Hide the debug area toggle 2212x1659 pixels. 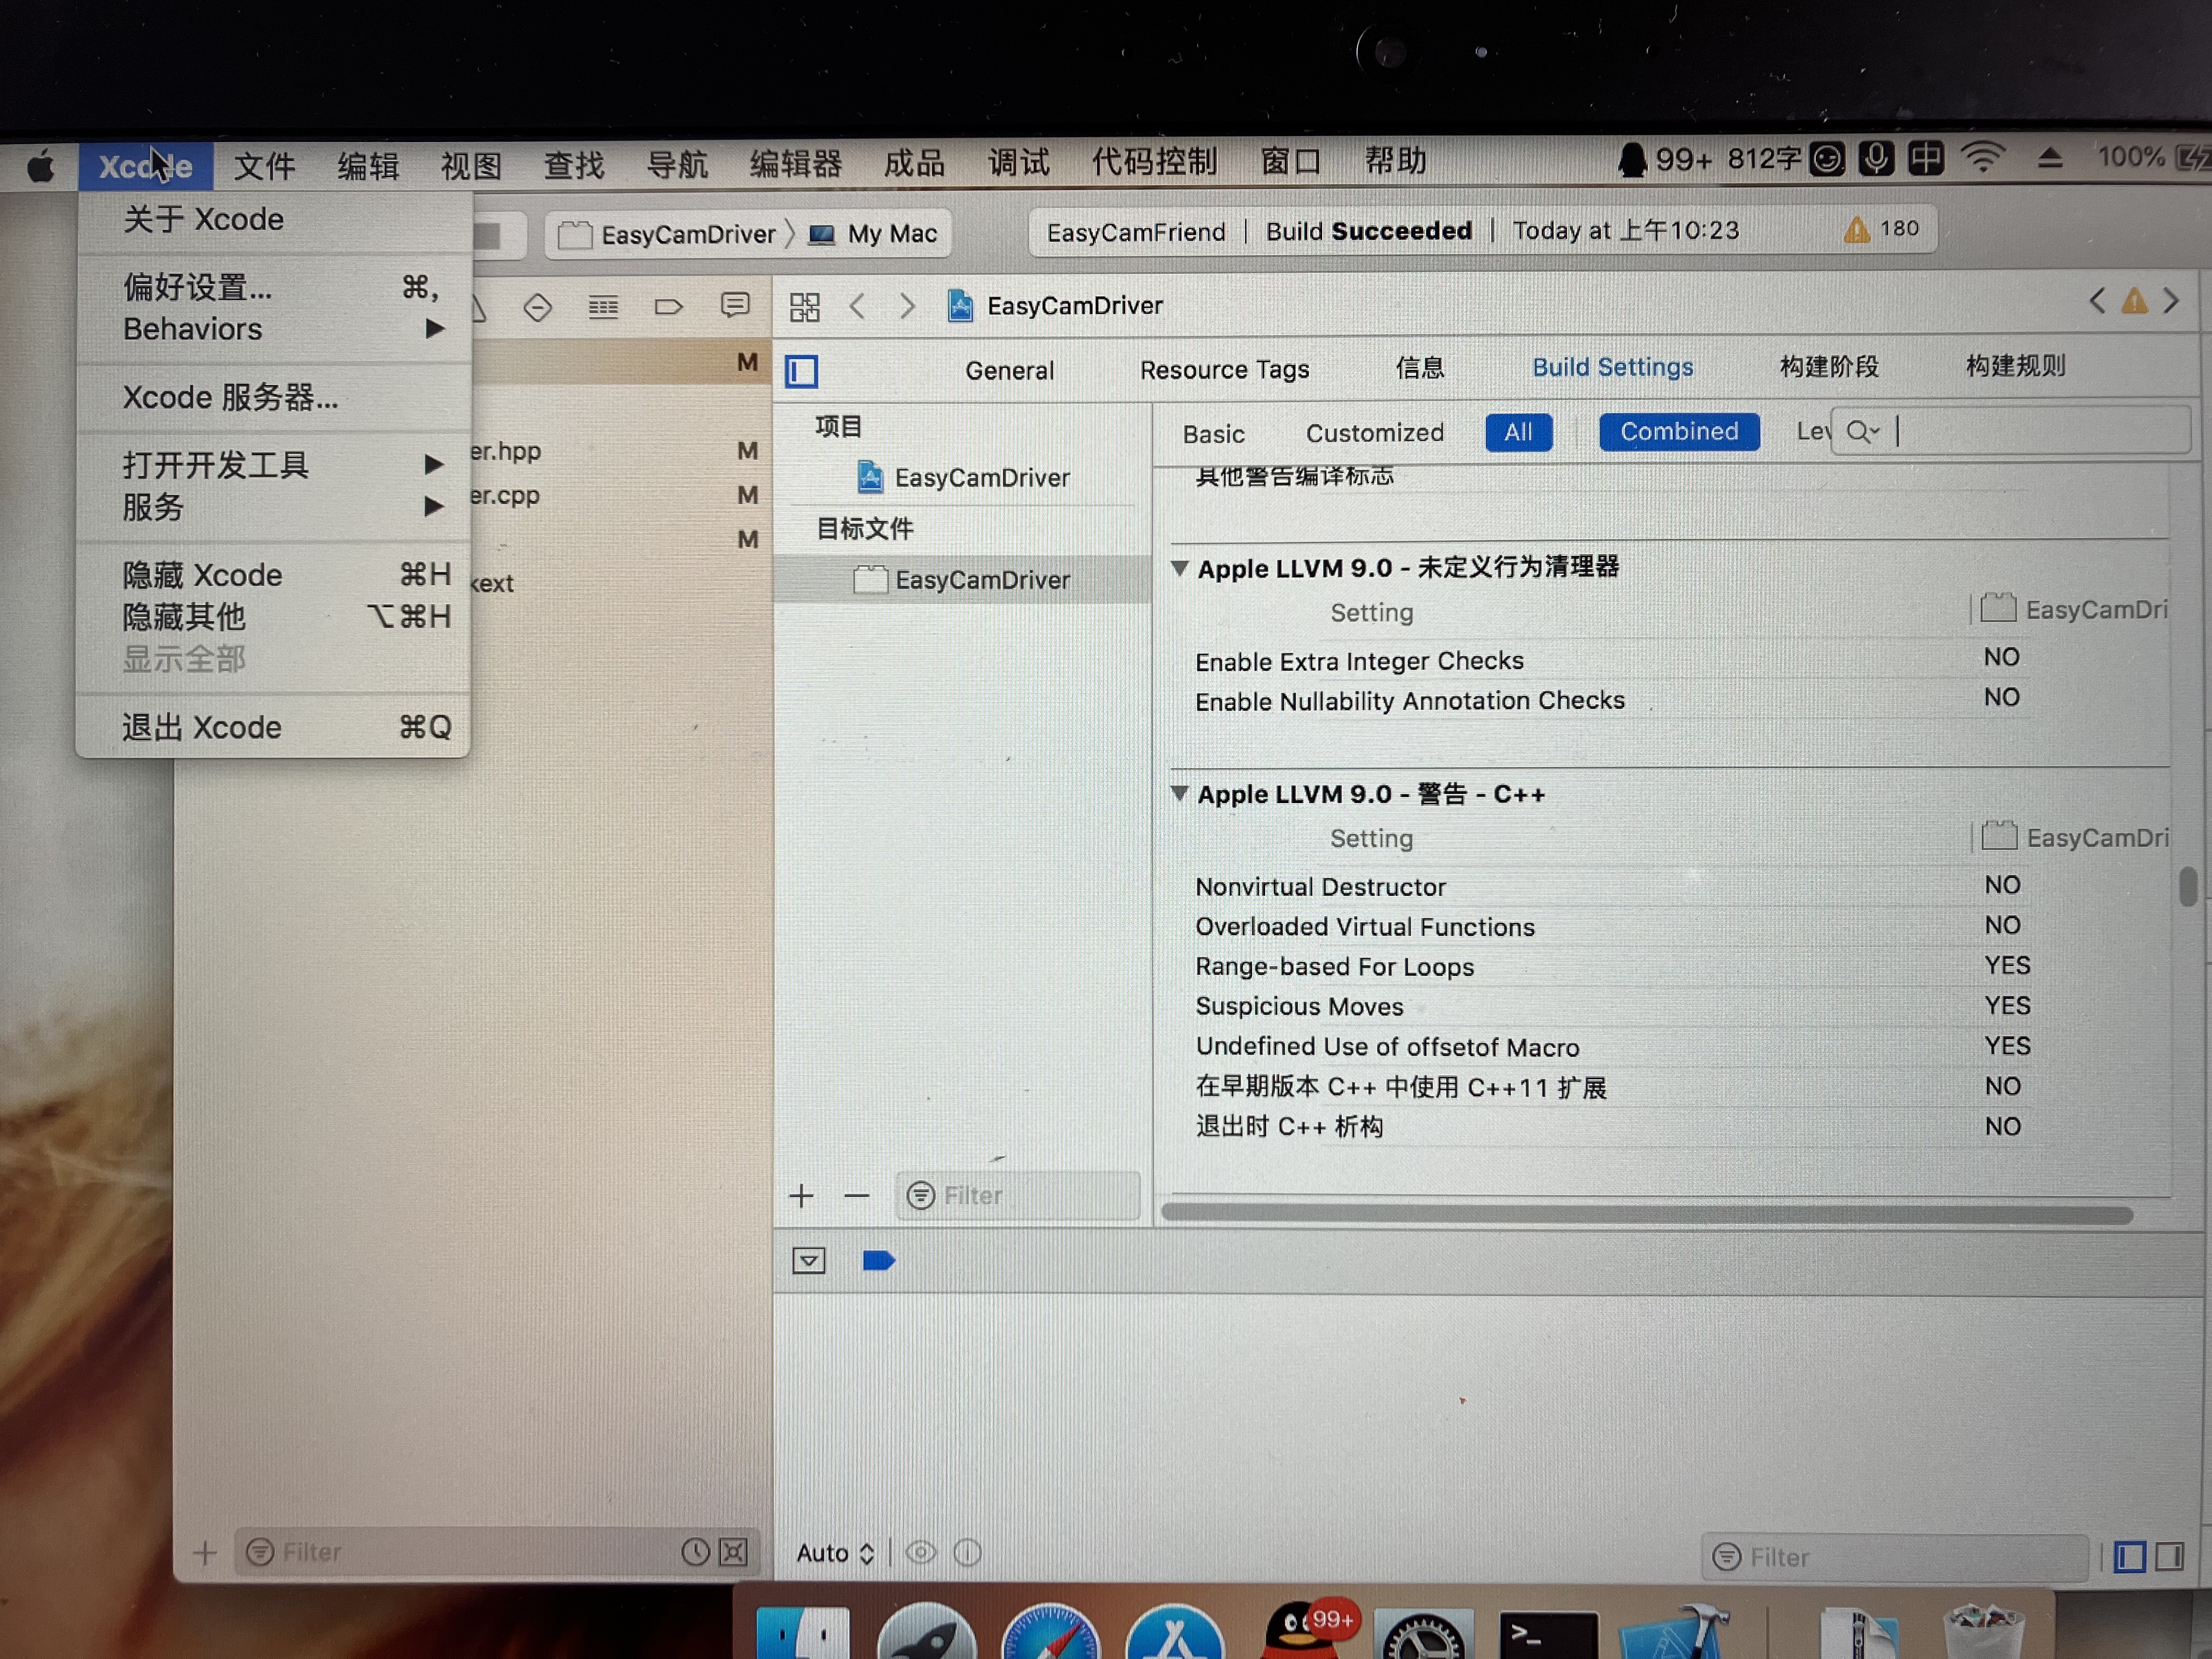pyautogui.click(x=809, y=1261)
